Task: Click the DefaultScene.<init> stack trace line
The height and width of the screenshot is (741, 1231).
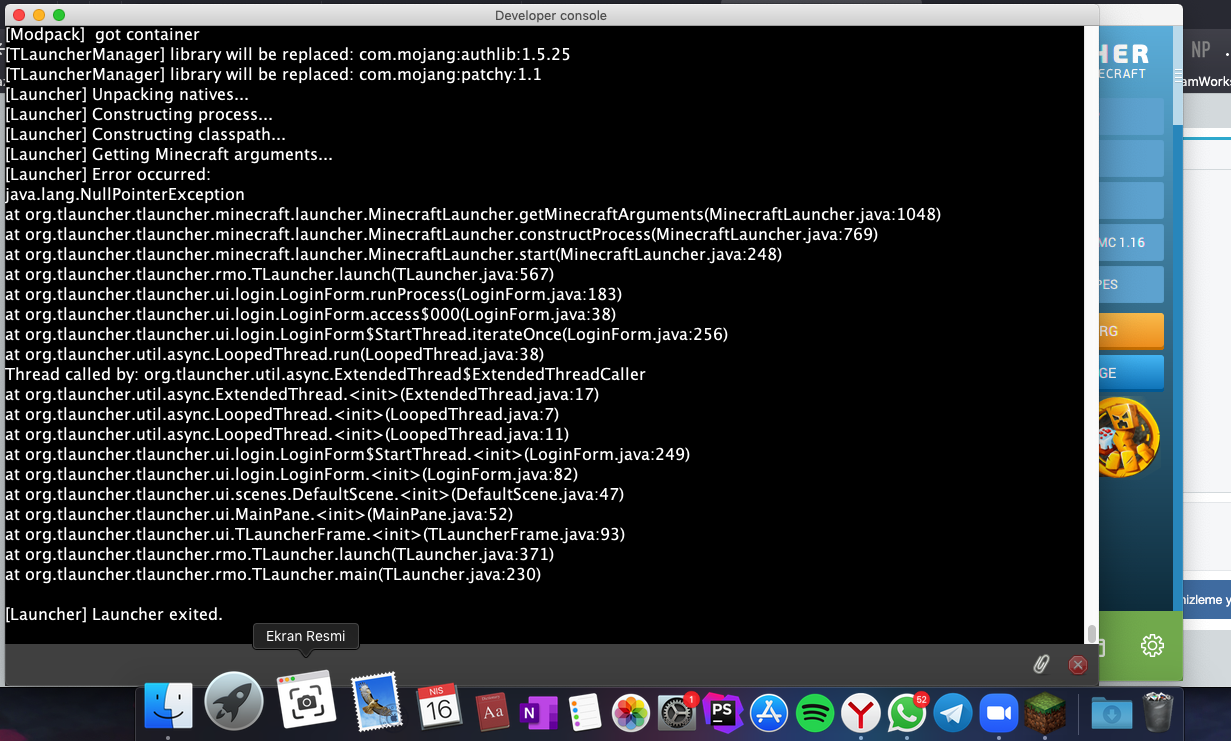Action: (315, 494)
